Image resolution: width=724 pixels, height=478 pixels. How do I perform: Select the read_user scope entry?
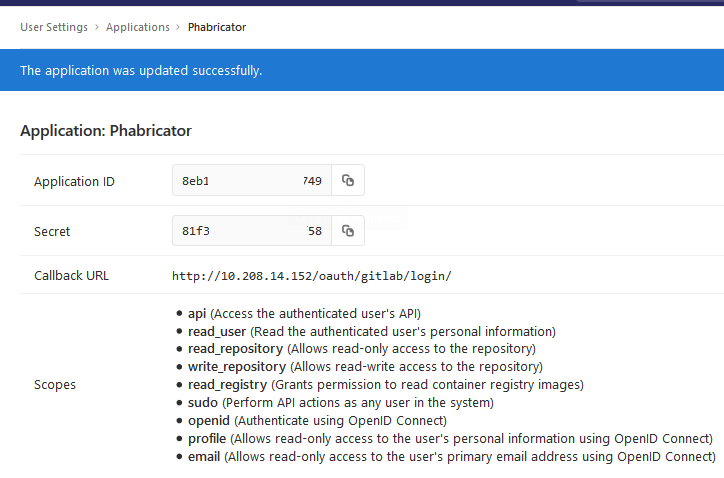point(372,332)
